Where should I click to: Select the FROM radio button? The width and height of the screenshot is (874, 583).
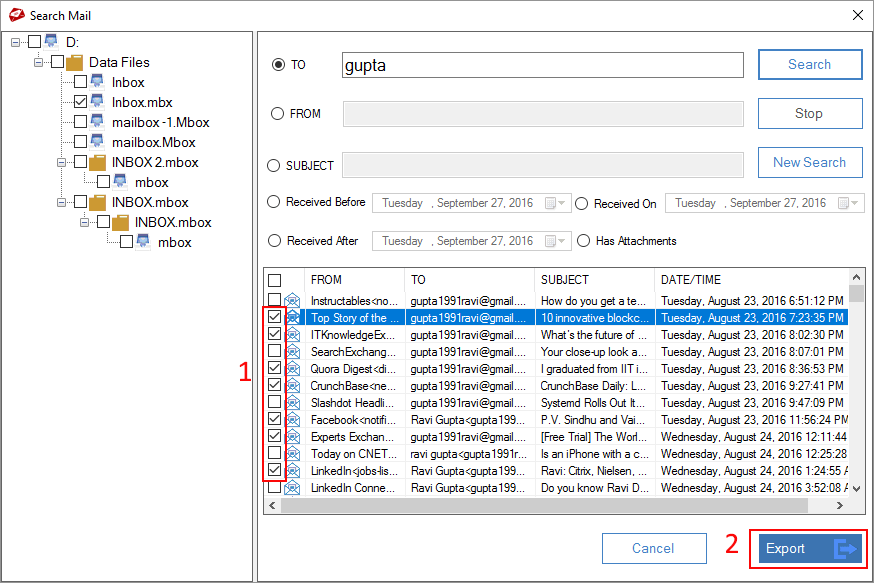[278, 114]
